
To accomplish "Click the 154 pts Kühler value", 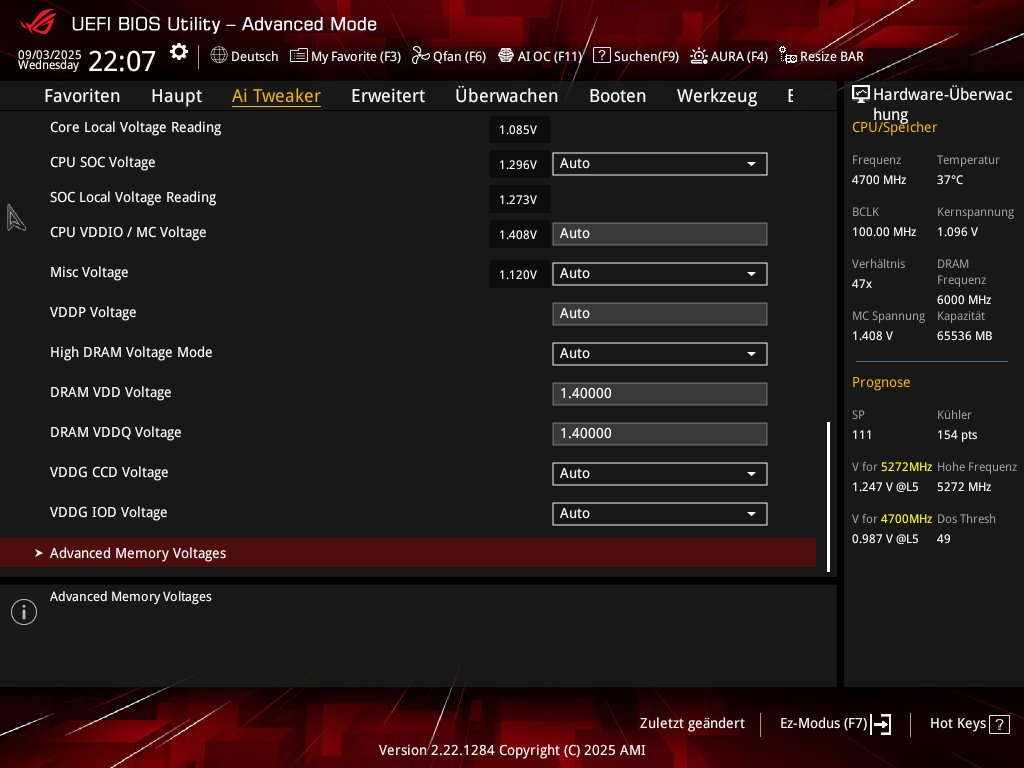I will 957,435.
